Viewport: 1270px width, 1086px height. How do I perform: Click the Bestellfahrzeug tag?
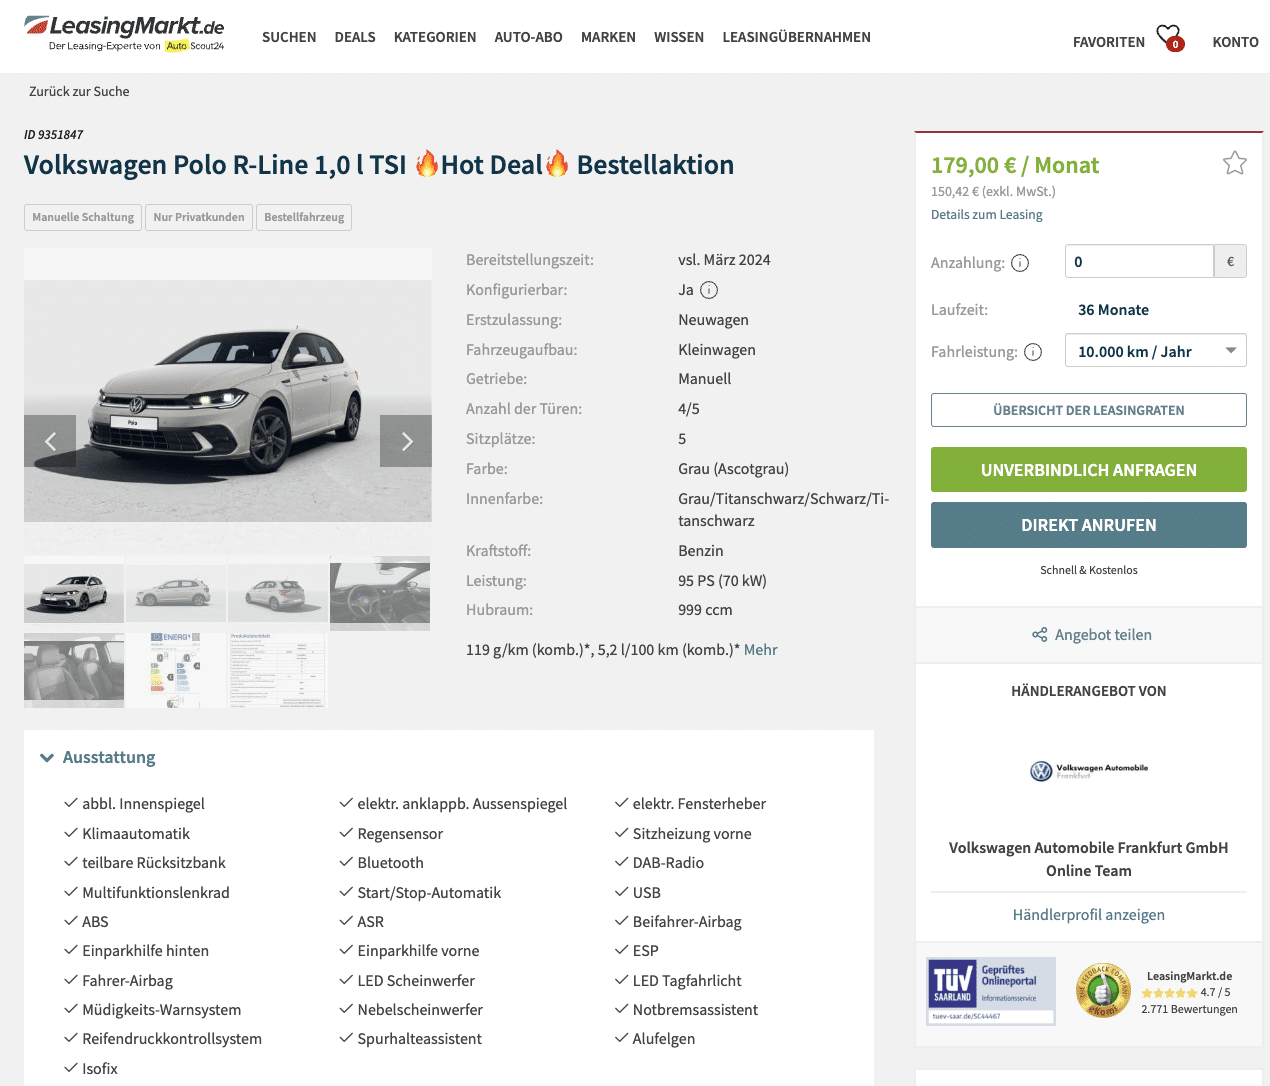[304, 217]
